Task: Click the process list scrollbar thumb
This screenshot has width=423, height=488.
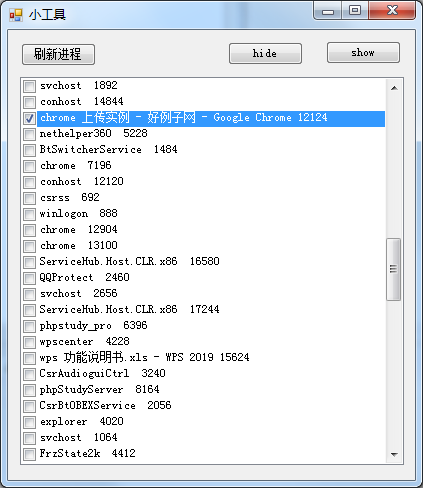Action: [394, 269]
